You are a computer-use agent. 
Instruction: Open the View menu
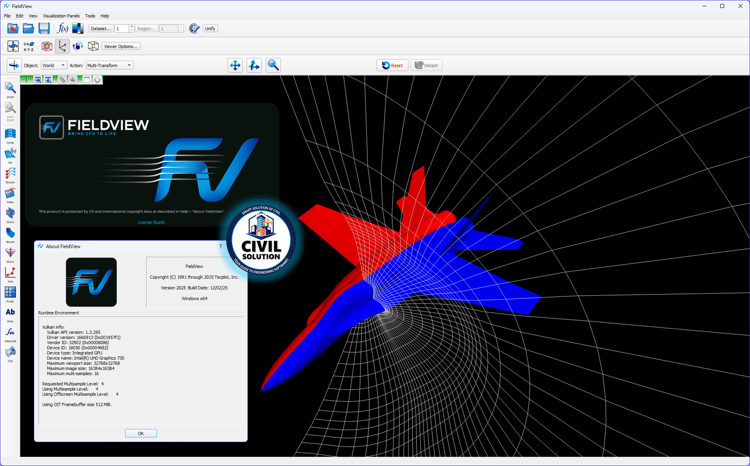[x=33, y=16]
